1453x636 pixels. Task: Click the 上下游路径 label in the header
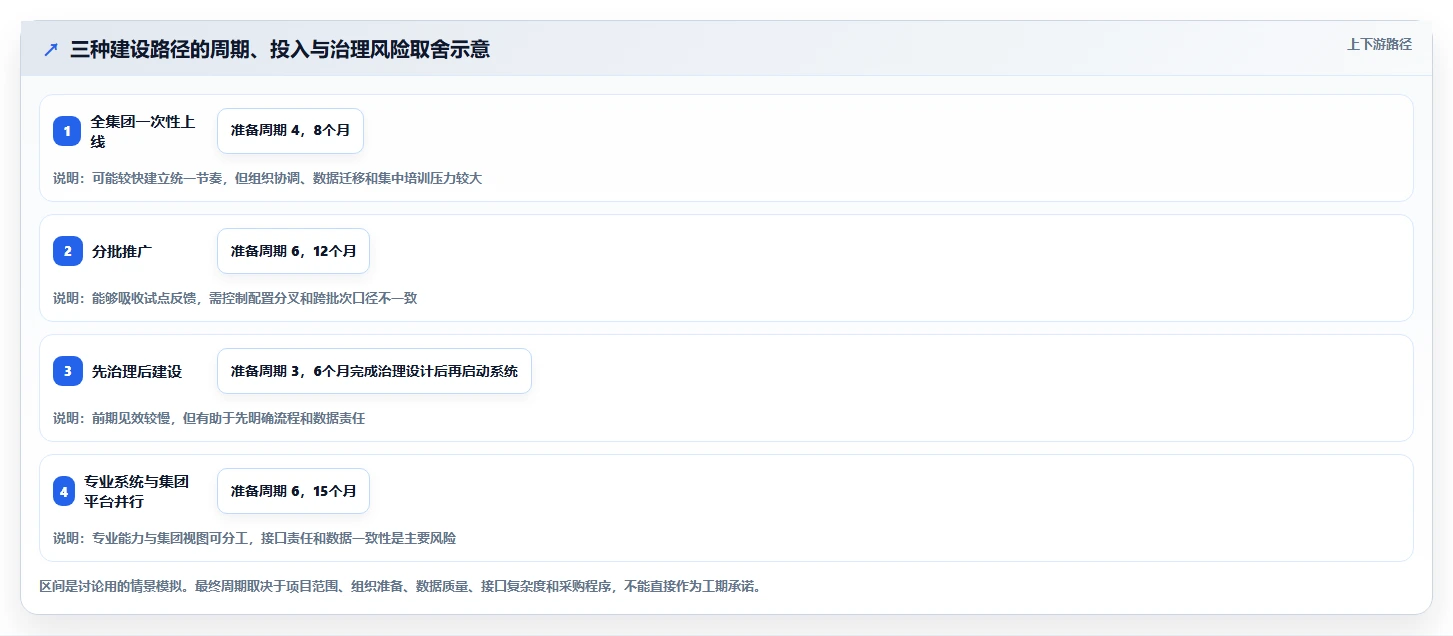click(1379, 44)
